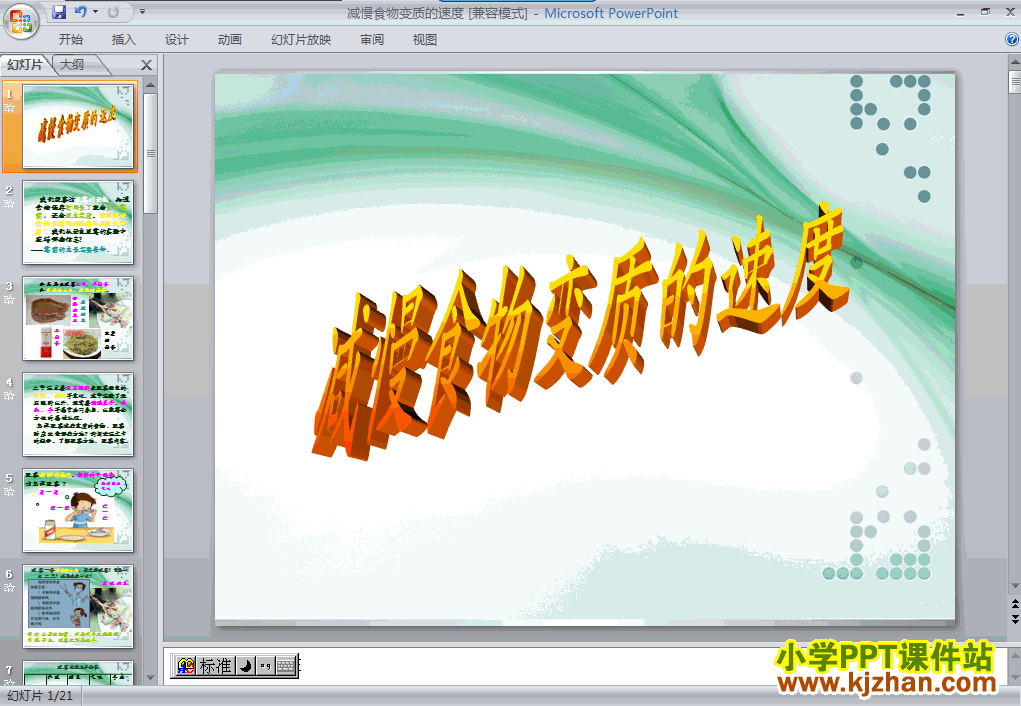
Task: Toggle the 标准 input mode button
Action: coord(216,666)
